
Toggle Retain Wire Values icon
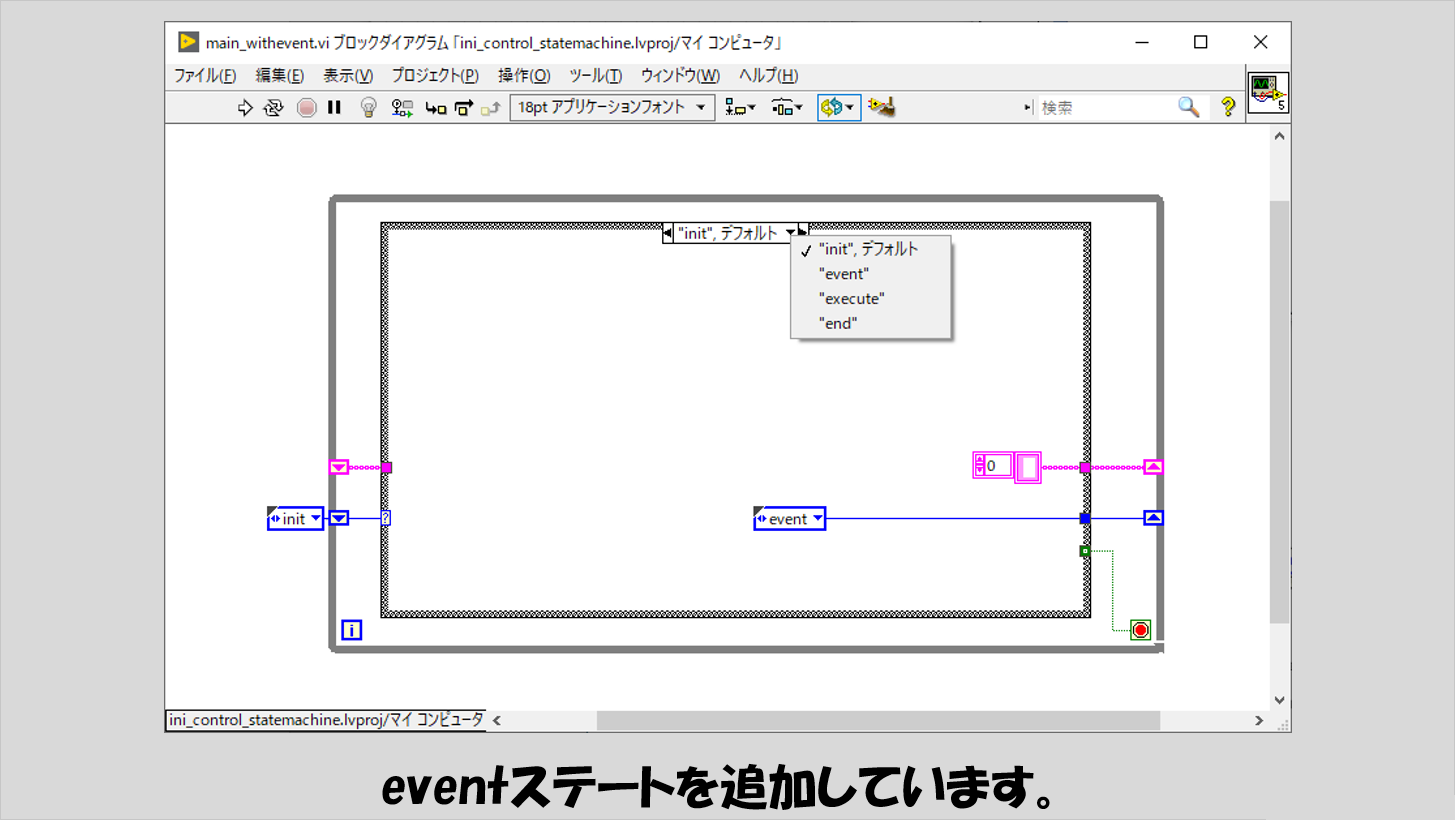[x=402, y=108]
